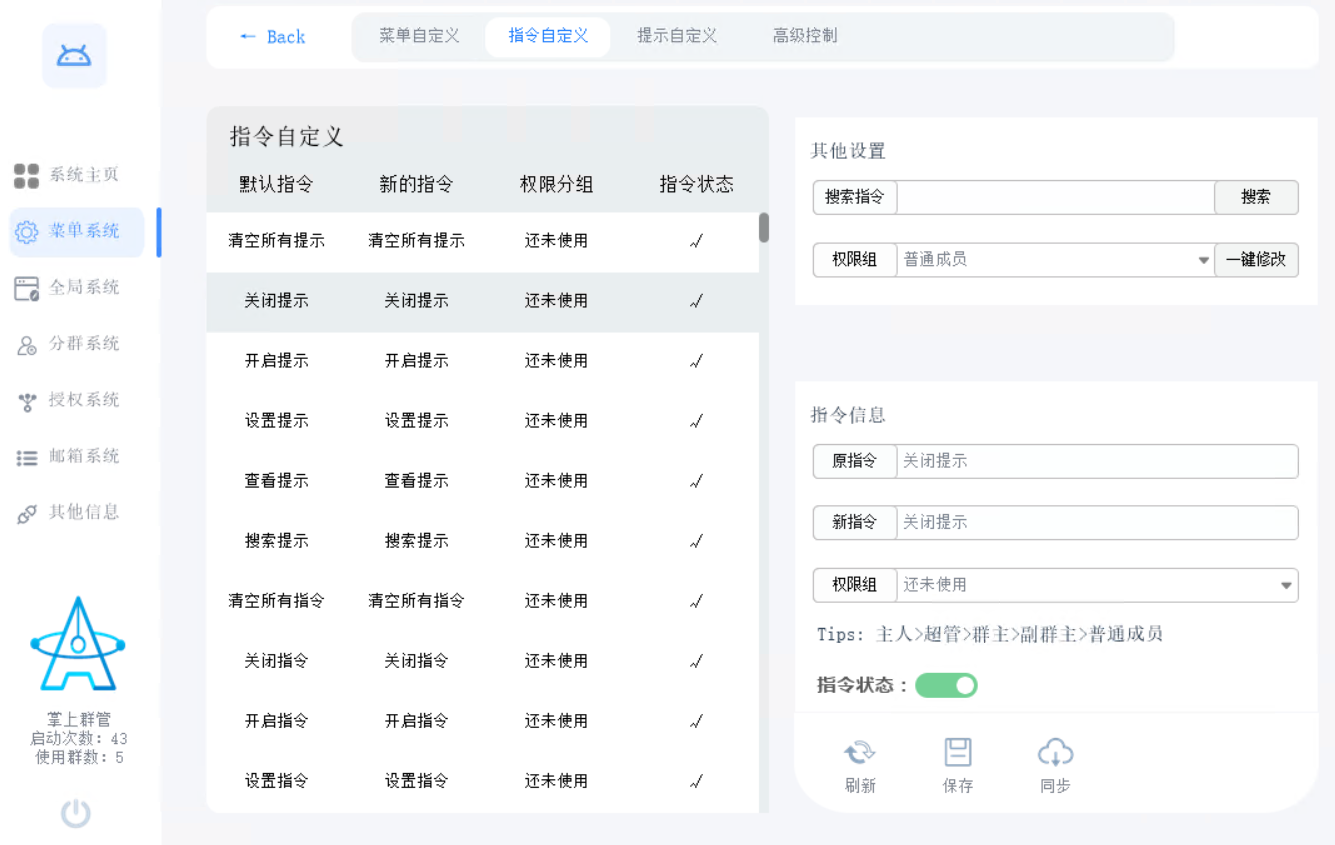Click the 搜索 button

point(1256,198)
